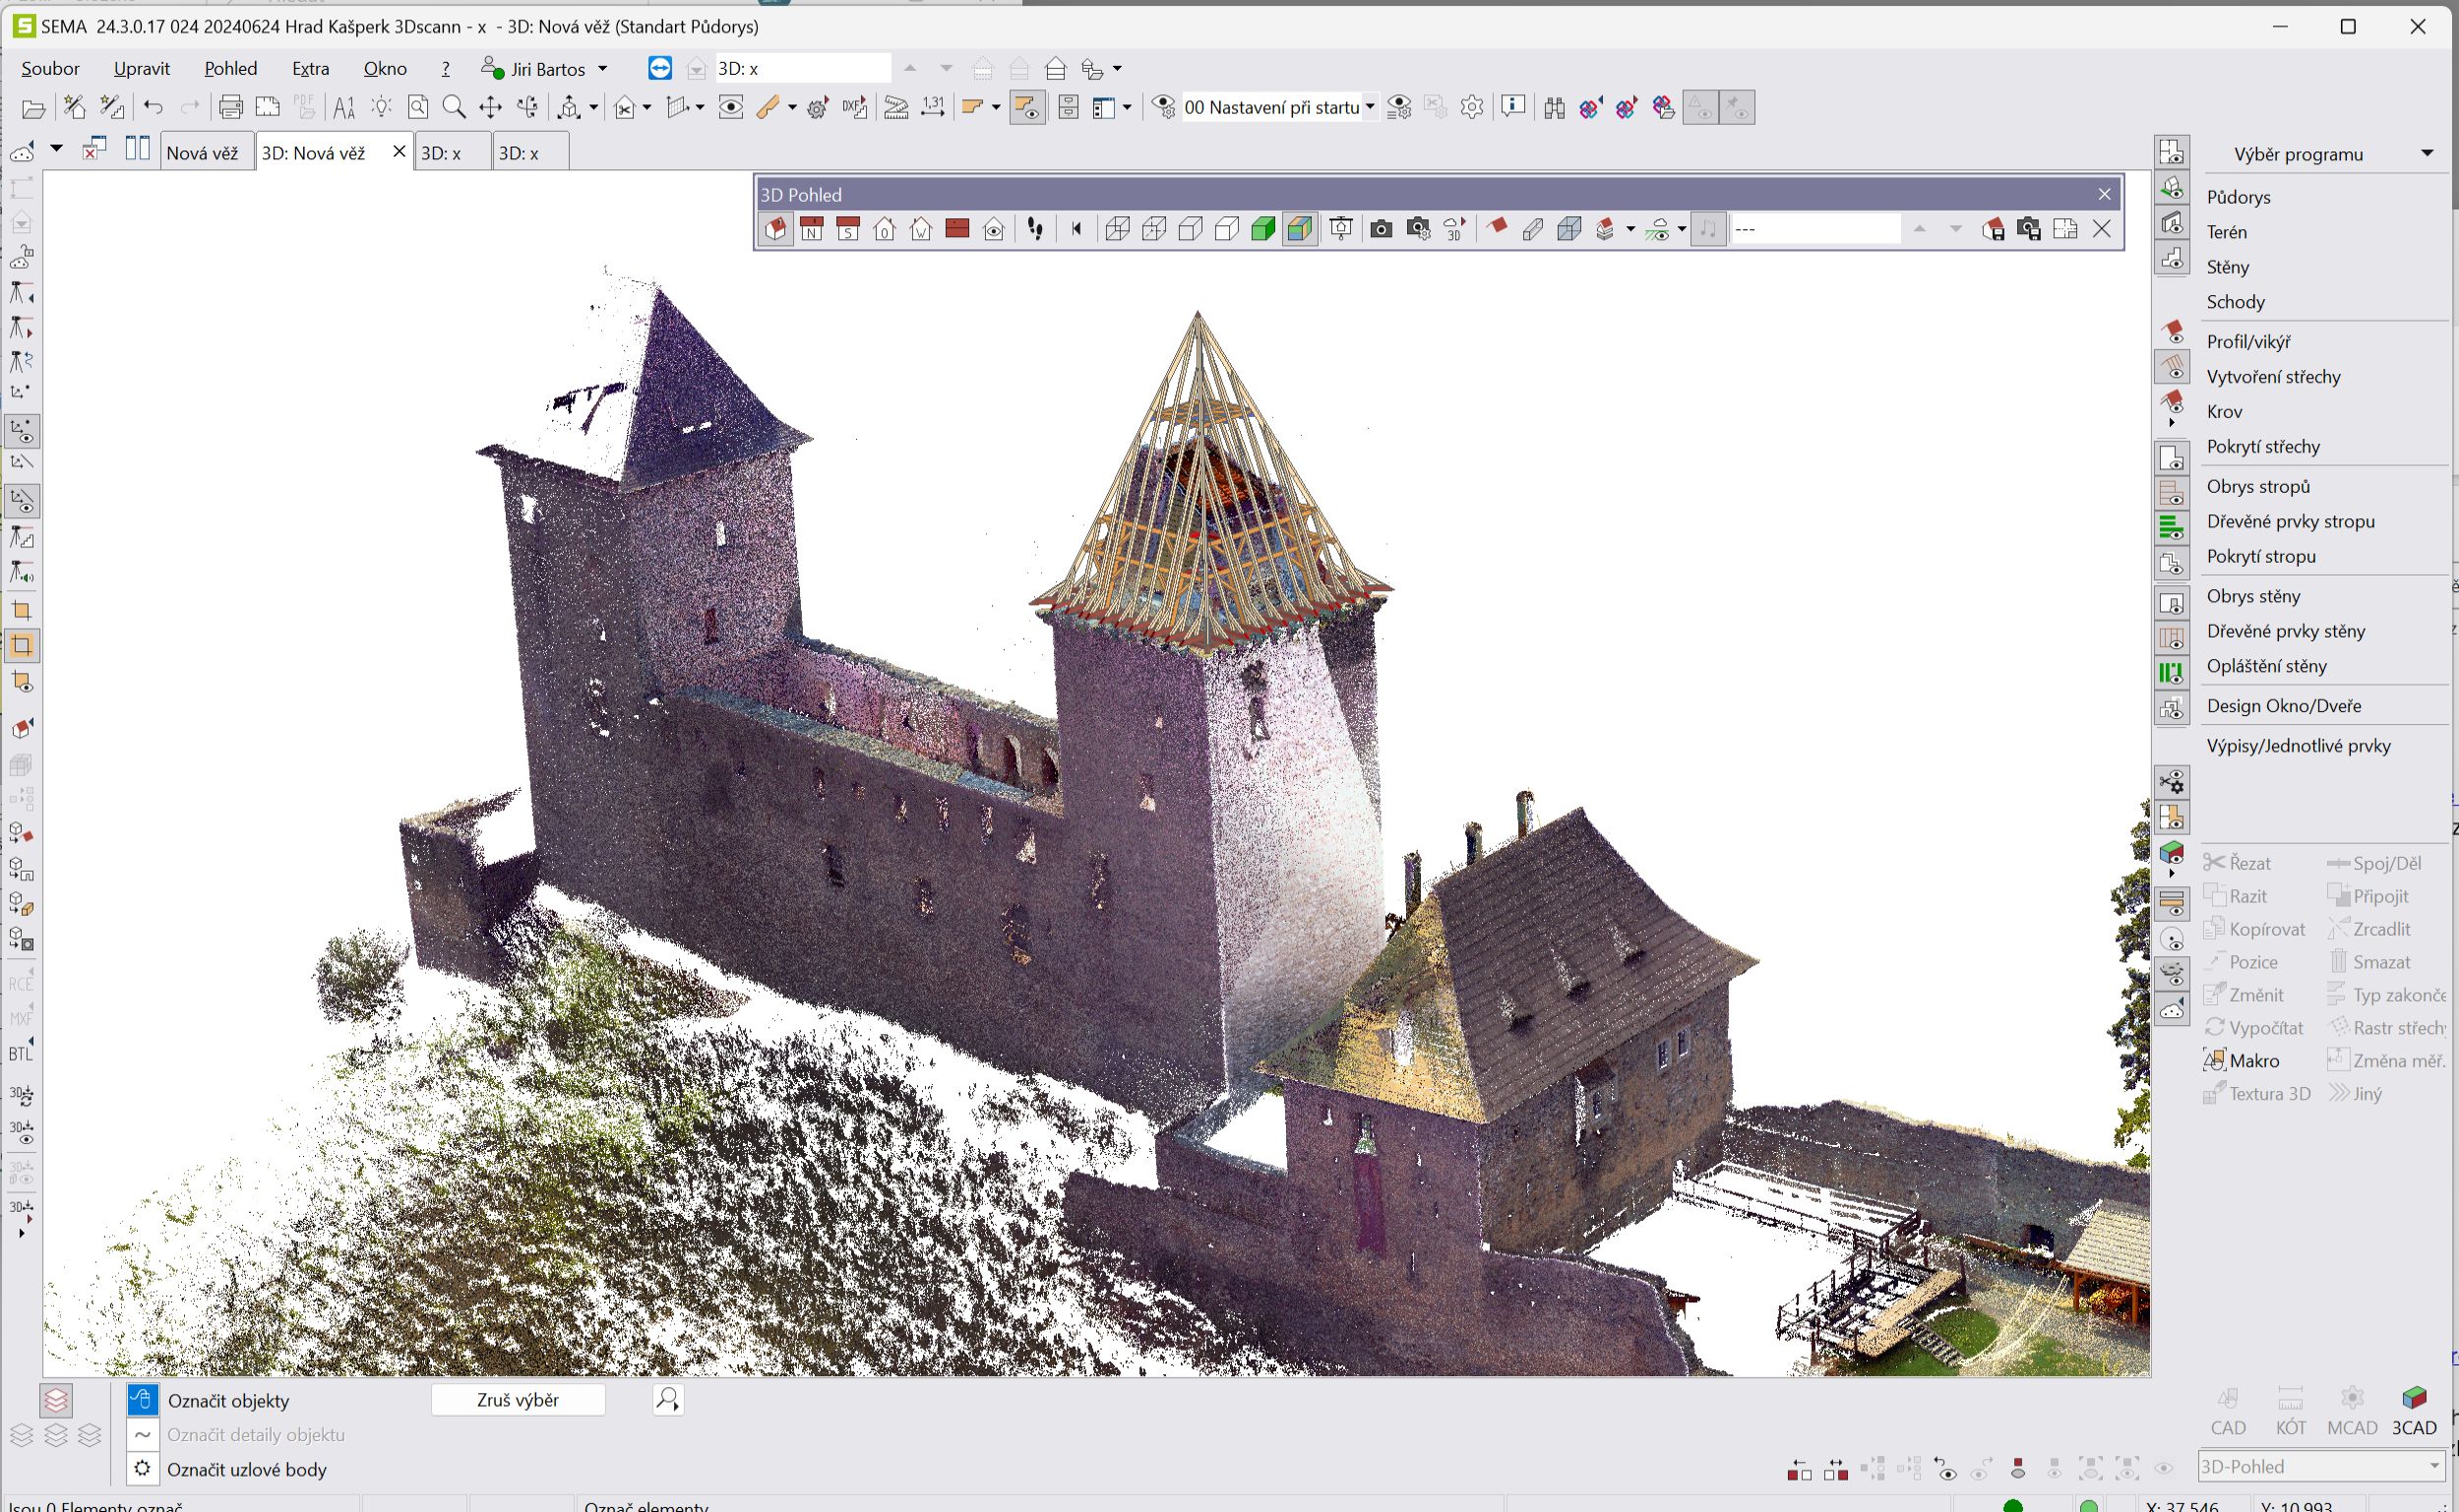The height and width of the screenshot is (1512, 2459).
Task: Open the Jiri Bartos user dropdown
Action: tap(602, 69)
